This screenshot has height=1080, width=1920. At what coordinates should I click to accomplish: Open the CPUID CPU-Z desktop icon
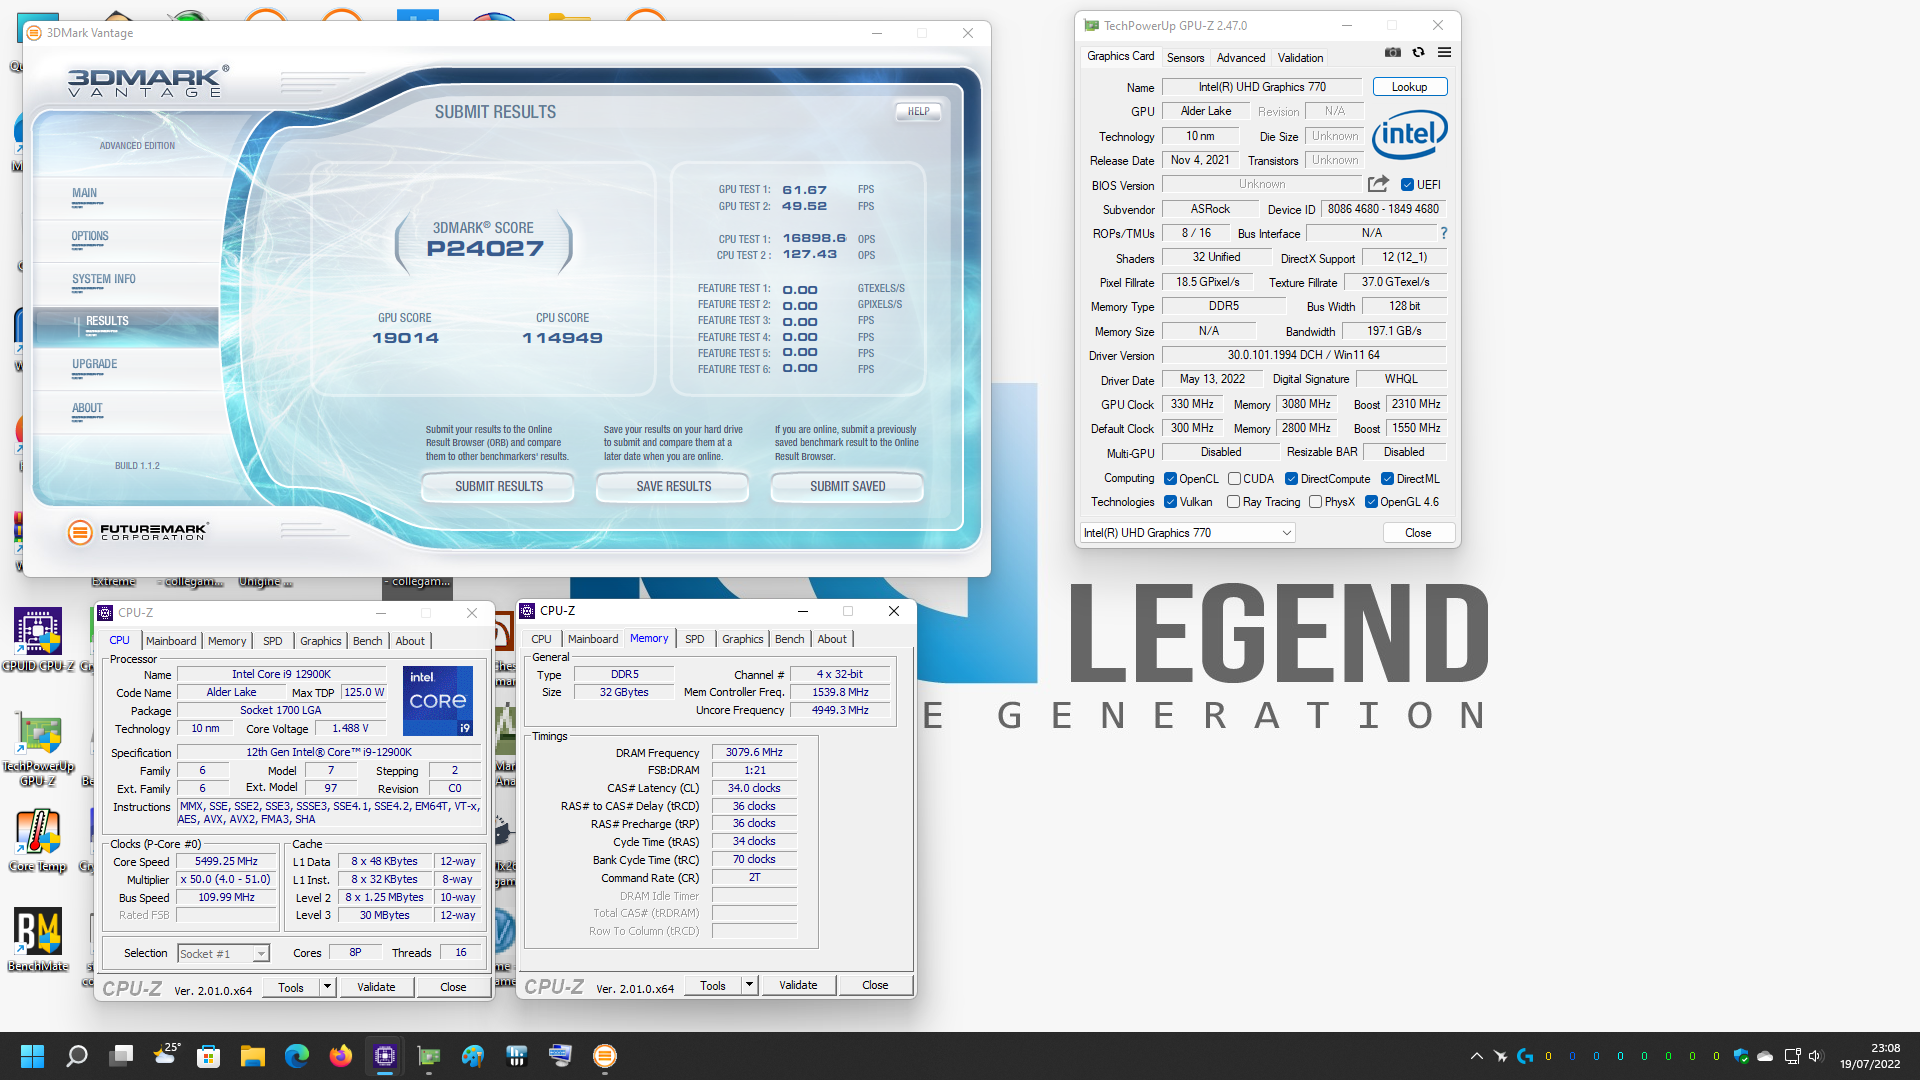(38, 640)
